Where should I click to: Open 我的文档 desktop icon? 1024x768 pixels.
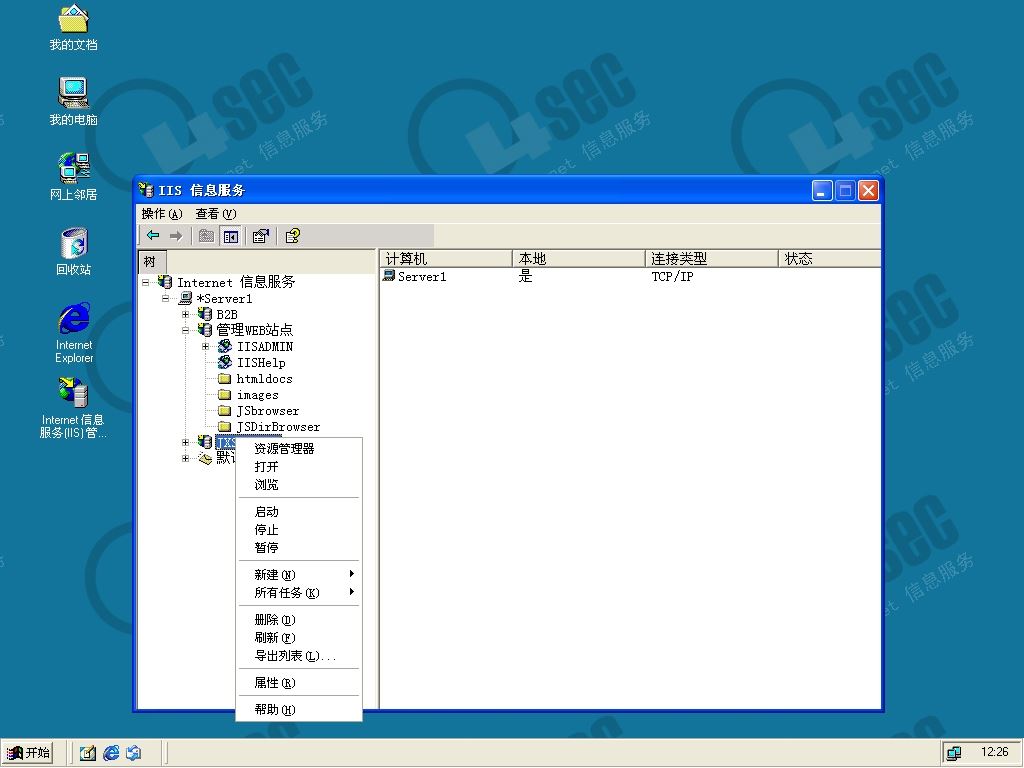(x=73, y=28)
